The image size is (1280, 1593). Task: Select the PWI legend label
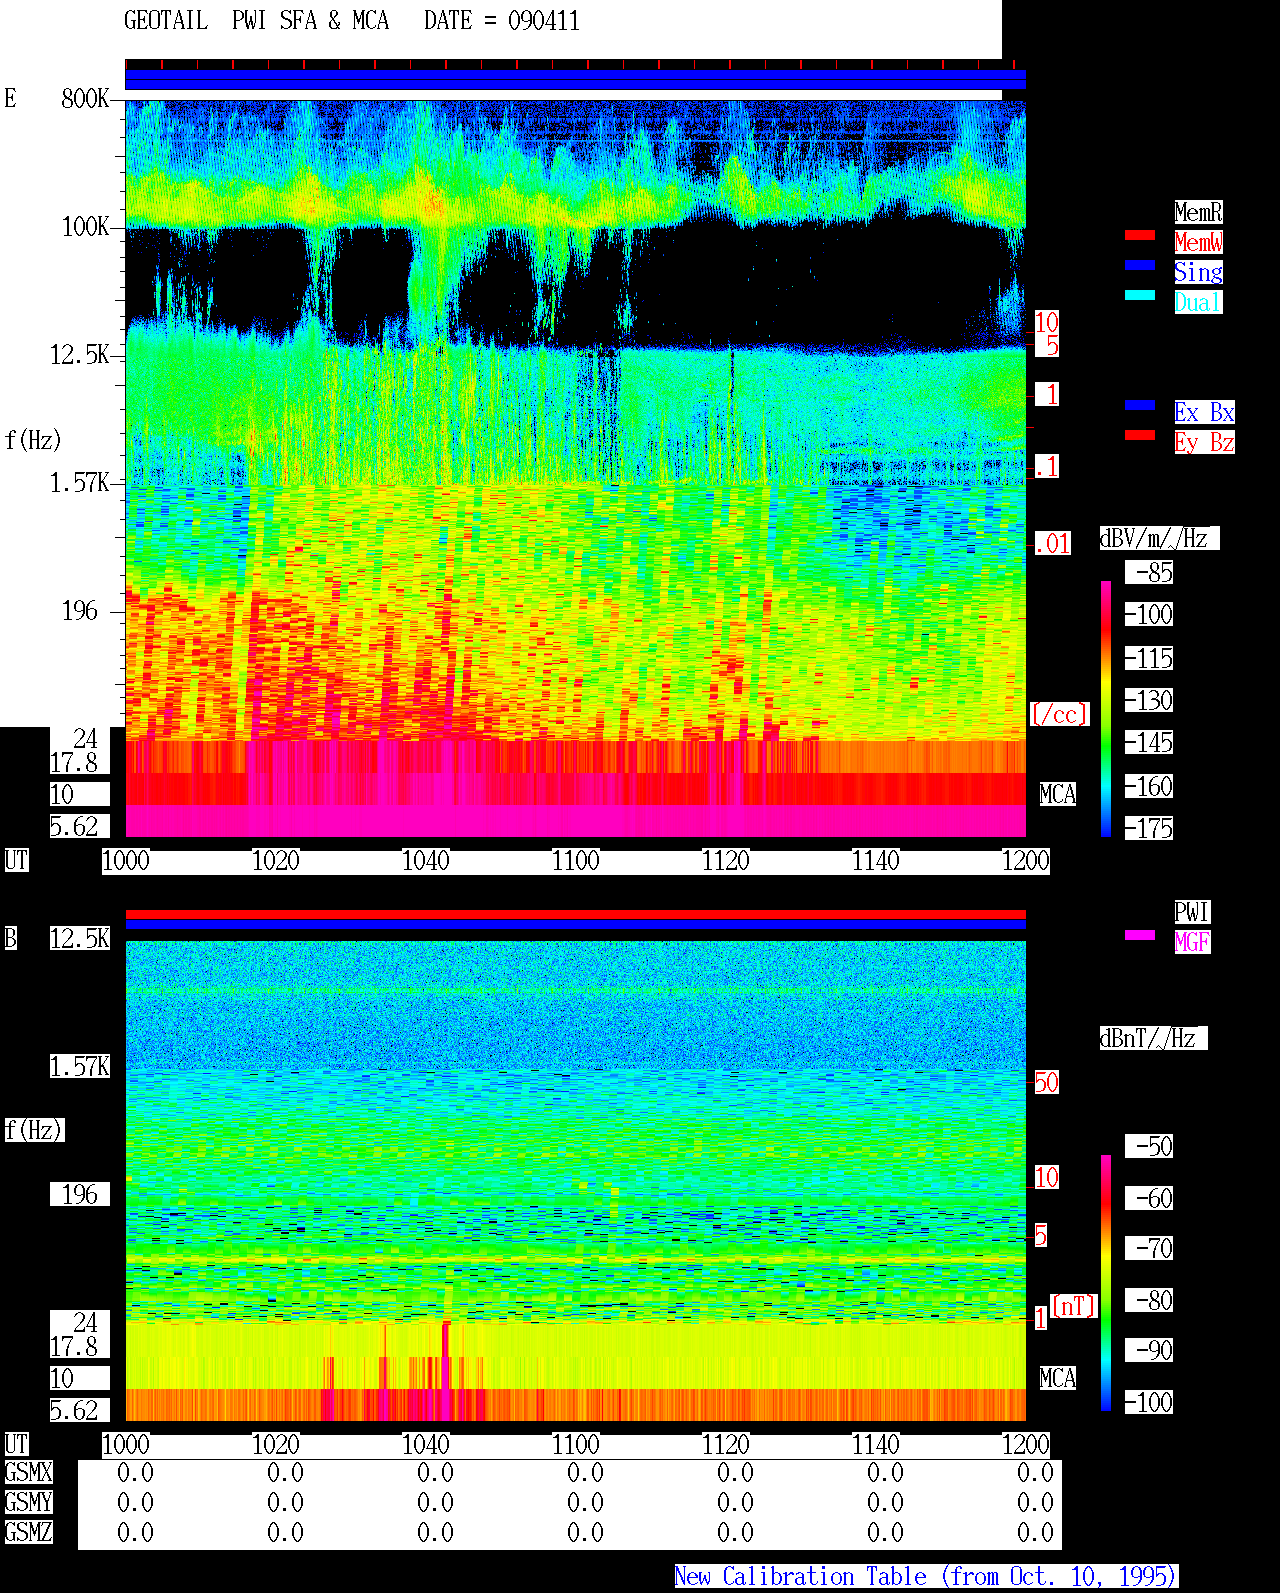1192,912
